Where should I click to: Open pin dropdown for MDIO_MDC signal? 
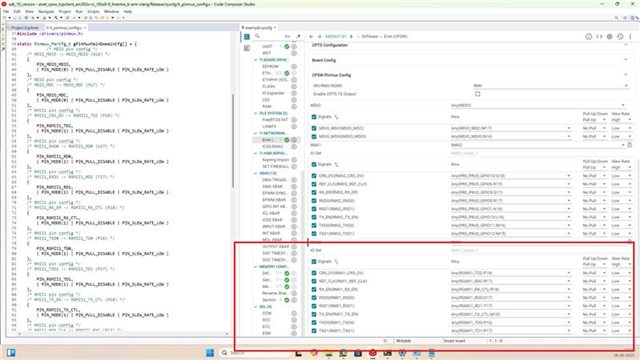pyautogui.click(x=511, y=128)
